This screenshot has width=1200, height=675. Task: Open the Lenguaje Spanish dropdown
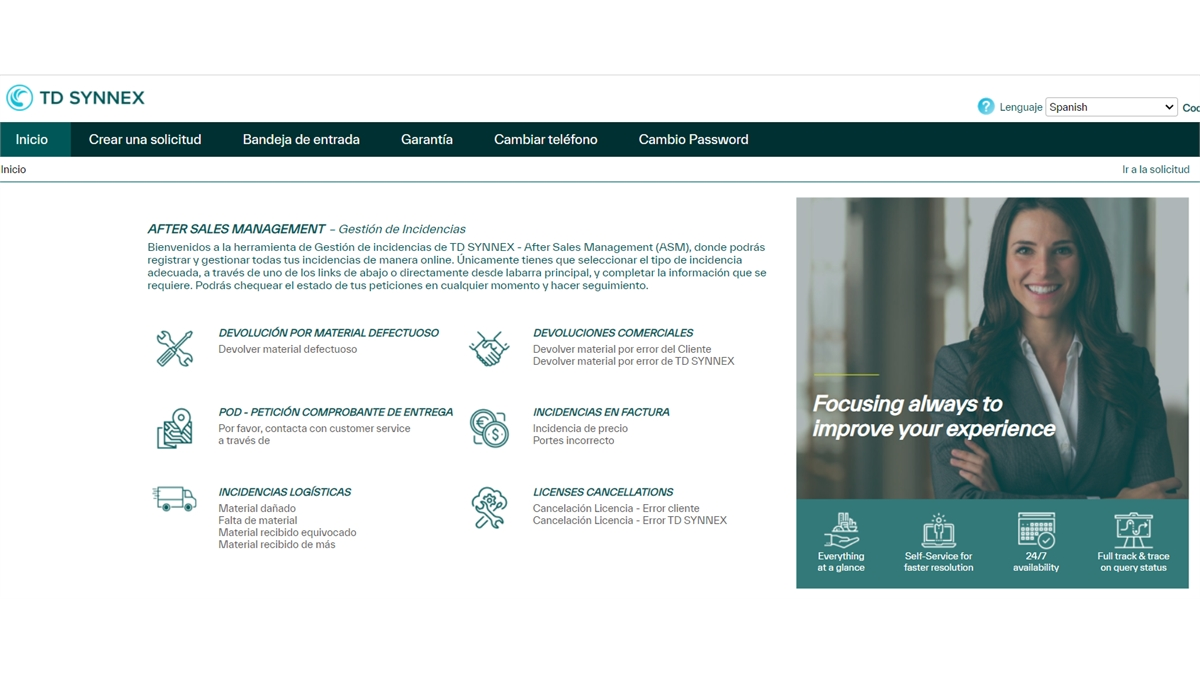1111,107
